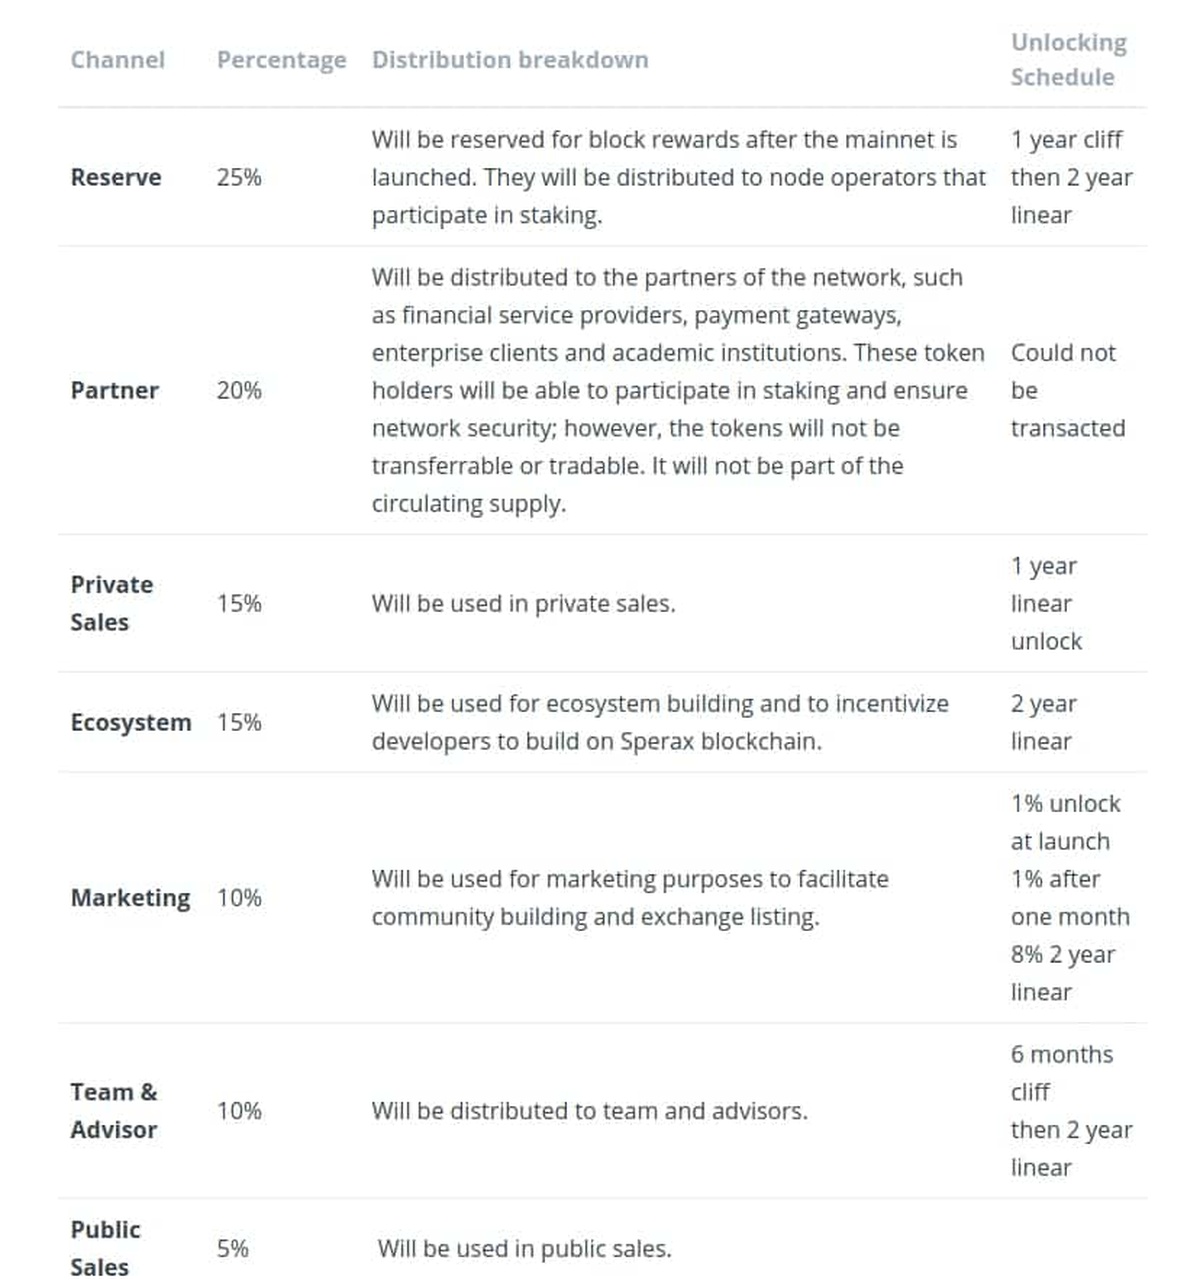1200x1286 pixels.
Task: Click the Unlocking Schedule column header
Action: [x=1068, y=60]
